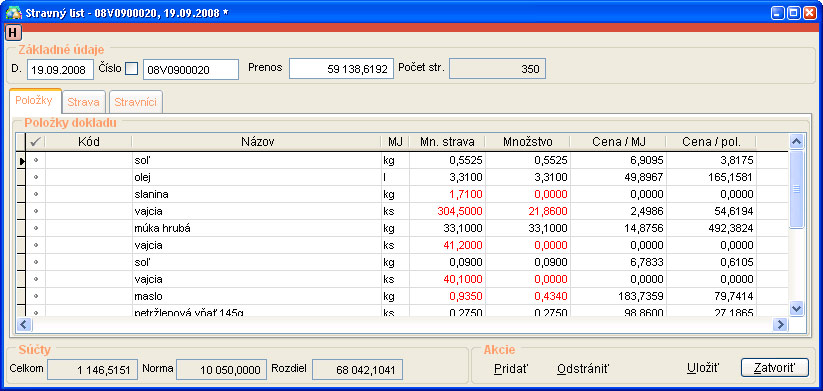823x391 pixels.
Task: Click row marker dot of slanina row
Action: 36,194
